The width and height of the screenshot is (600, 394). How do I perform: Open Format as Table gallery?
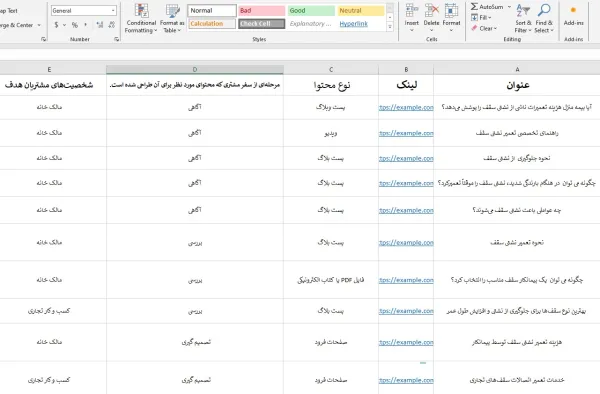point(172,19)
